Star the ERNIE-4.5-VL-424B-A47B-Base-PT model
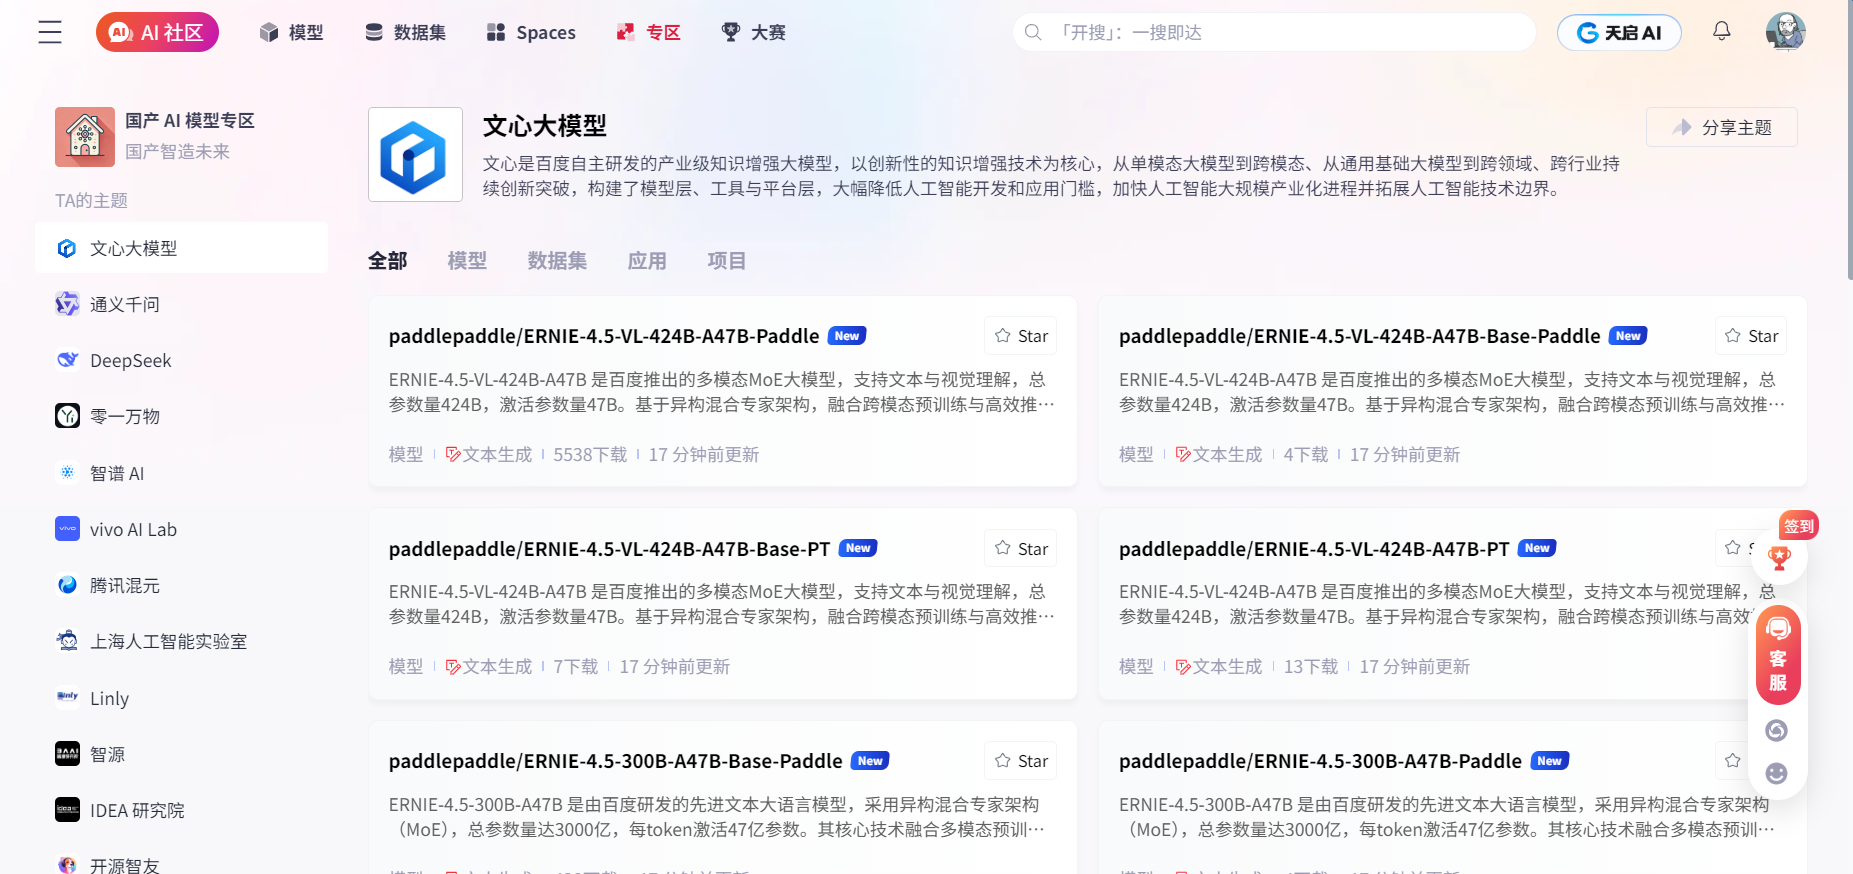 (x=1021, y=548)
